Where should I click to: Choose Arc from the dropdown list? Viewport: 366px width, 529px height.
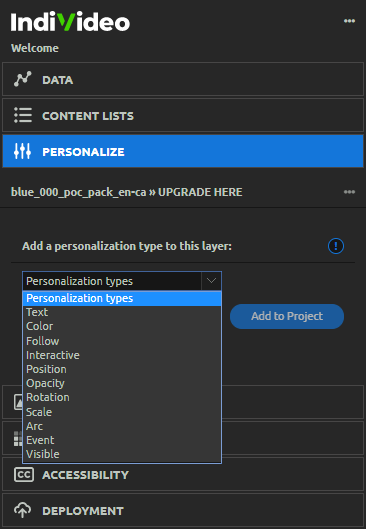pos(122,426)
